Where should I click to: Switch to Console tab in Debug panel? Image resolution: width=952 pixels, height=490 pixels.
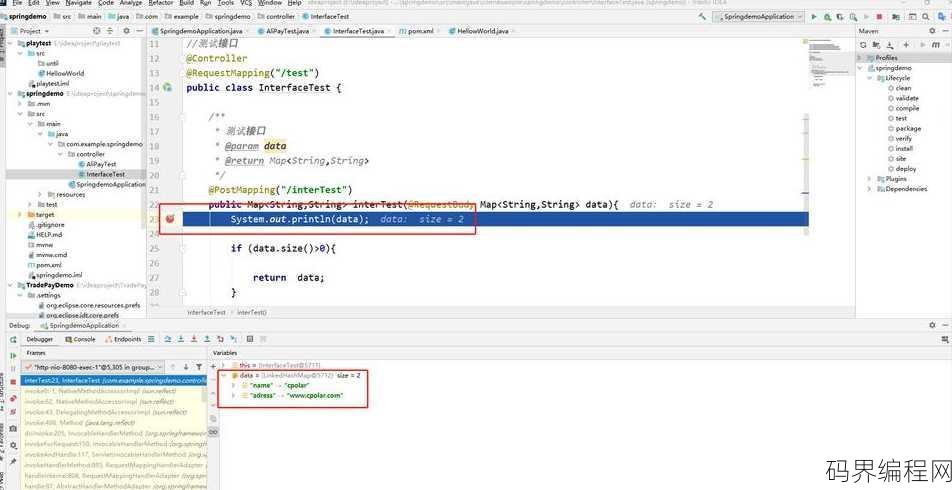(x=80, y=339)
